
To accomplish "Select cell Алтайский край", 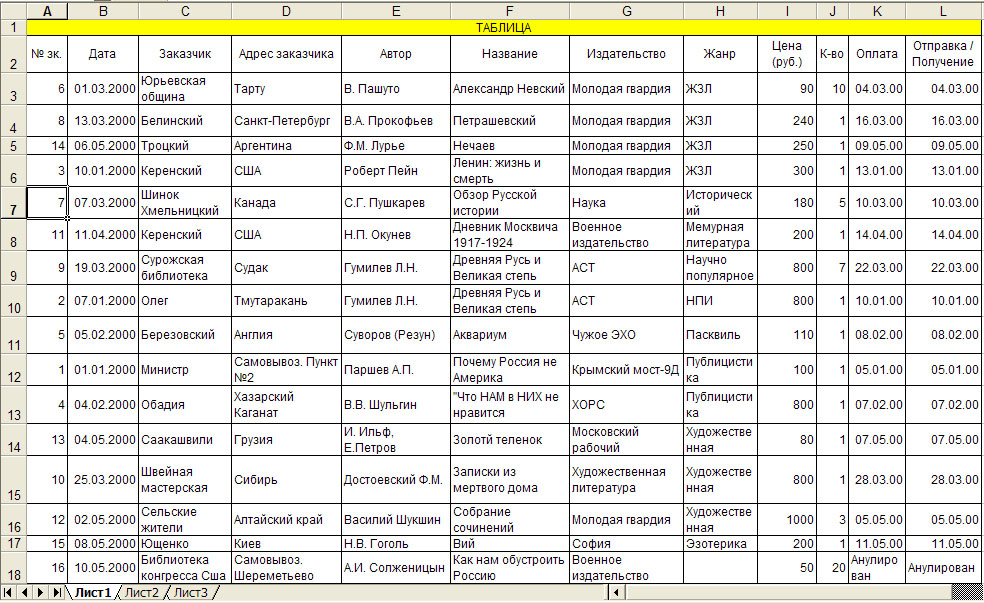I will click(x=286, y=520).
